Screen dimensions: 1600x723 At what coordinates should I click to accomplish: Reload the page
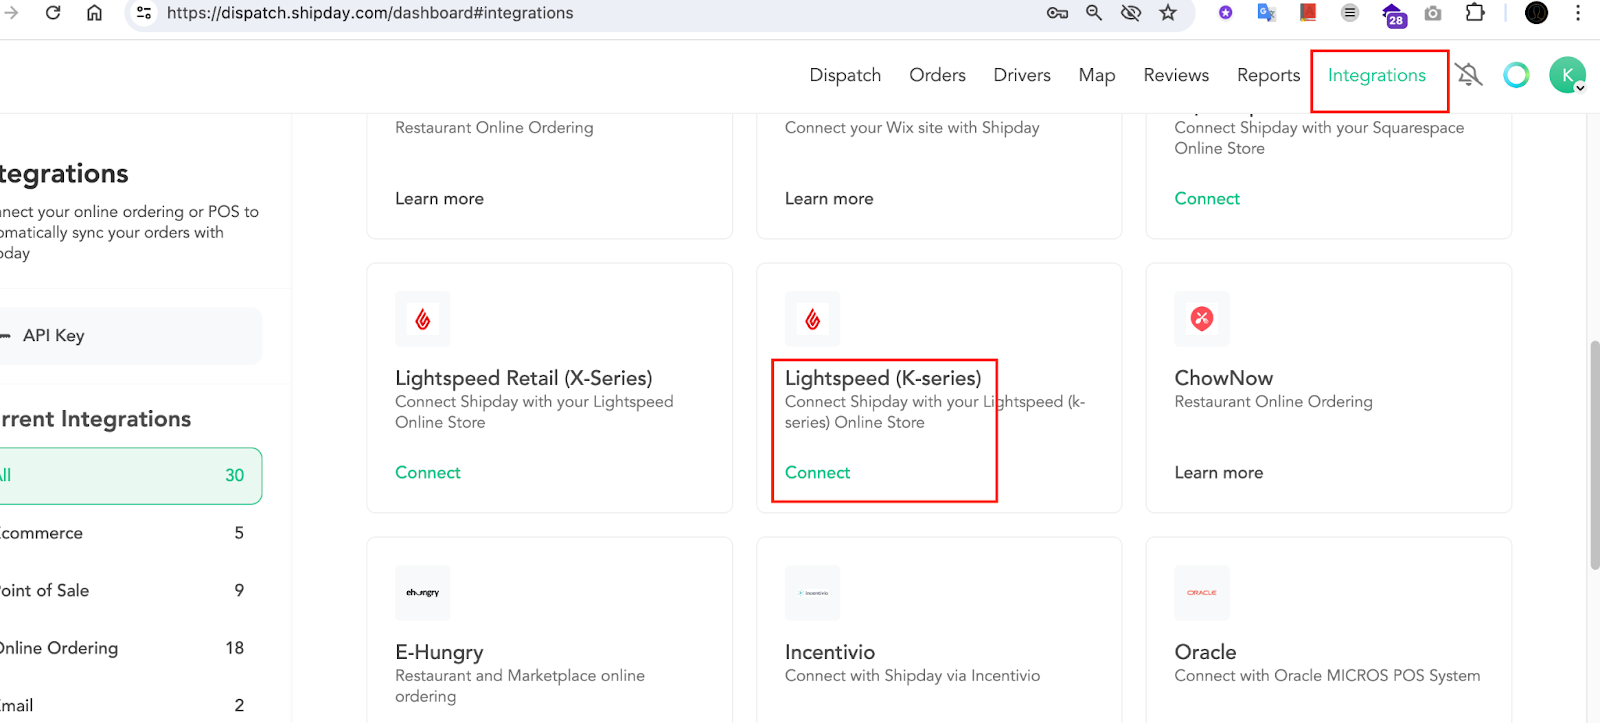pyautogui.click(x=53, y=13)
